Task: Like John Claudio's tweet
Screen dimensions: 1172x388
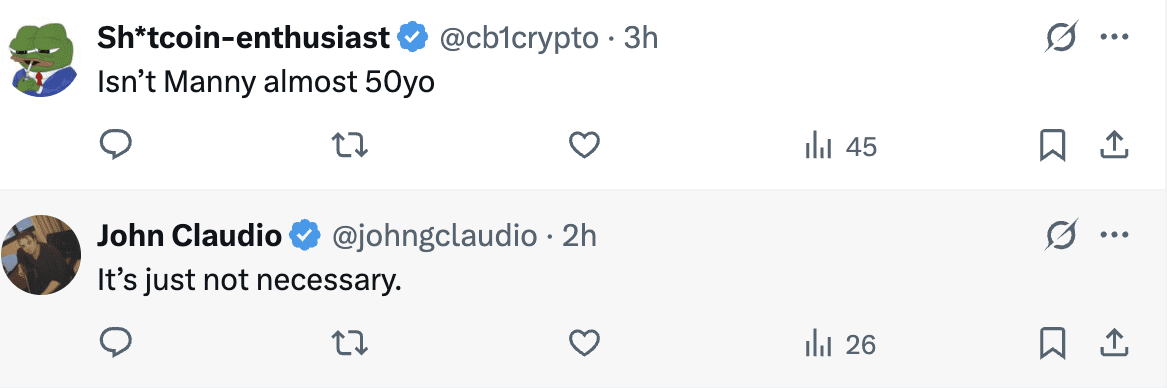Action: [585, 343]
